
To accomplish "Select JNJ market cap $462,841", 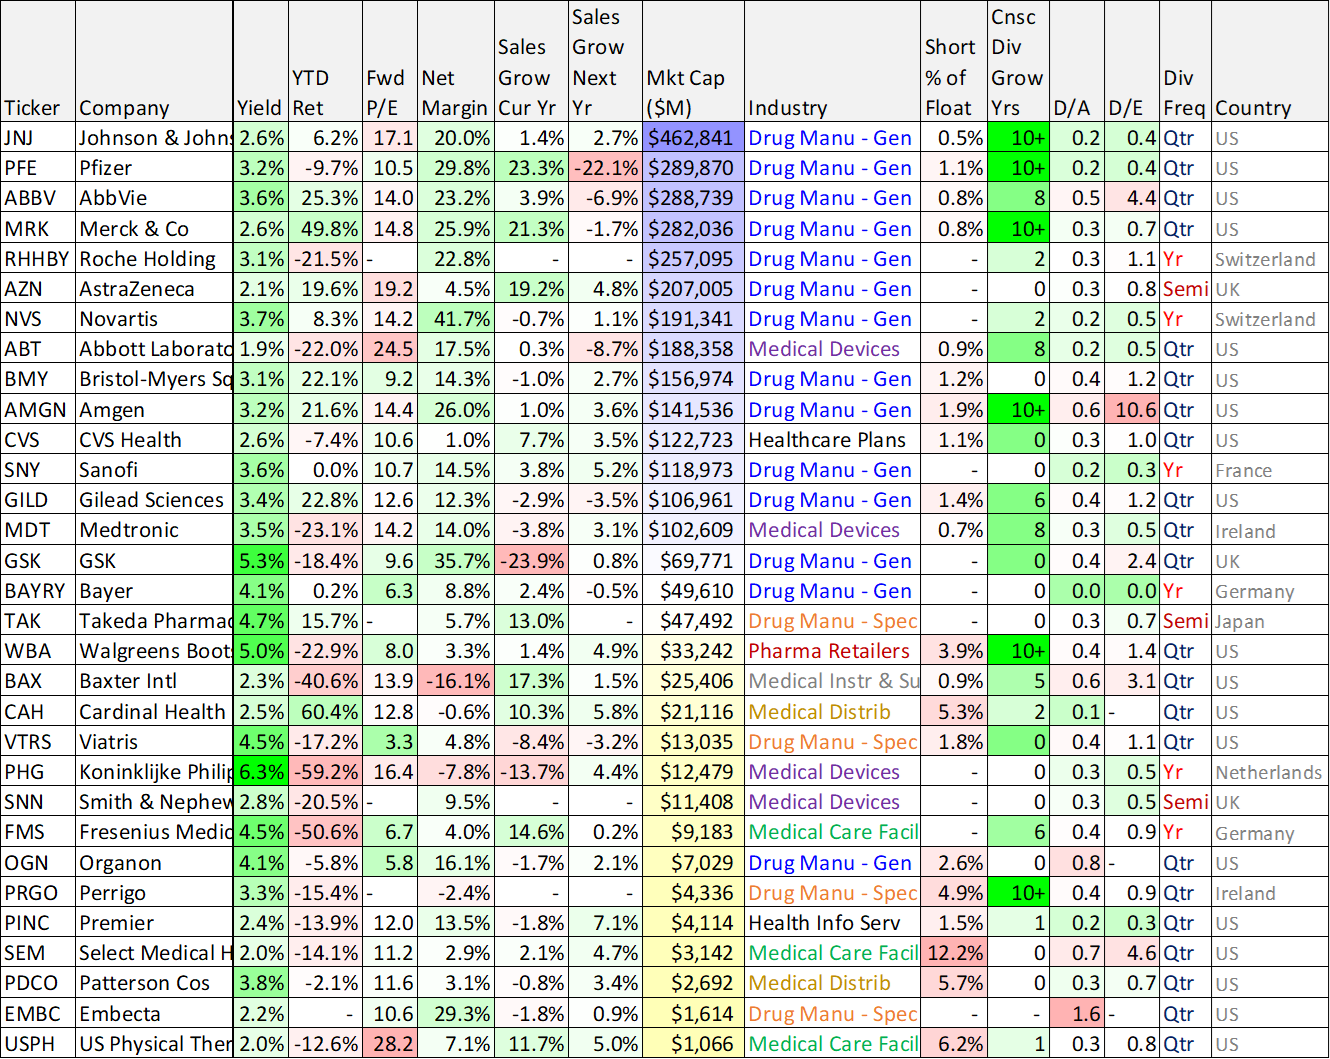I will click(x=693, y=138).
